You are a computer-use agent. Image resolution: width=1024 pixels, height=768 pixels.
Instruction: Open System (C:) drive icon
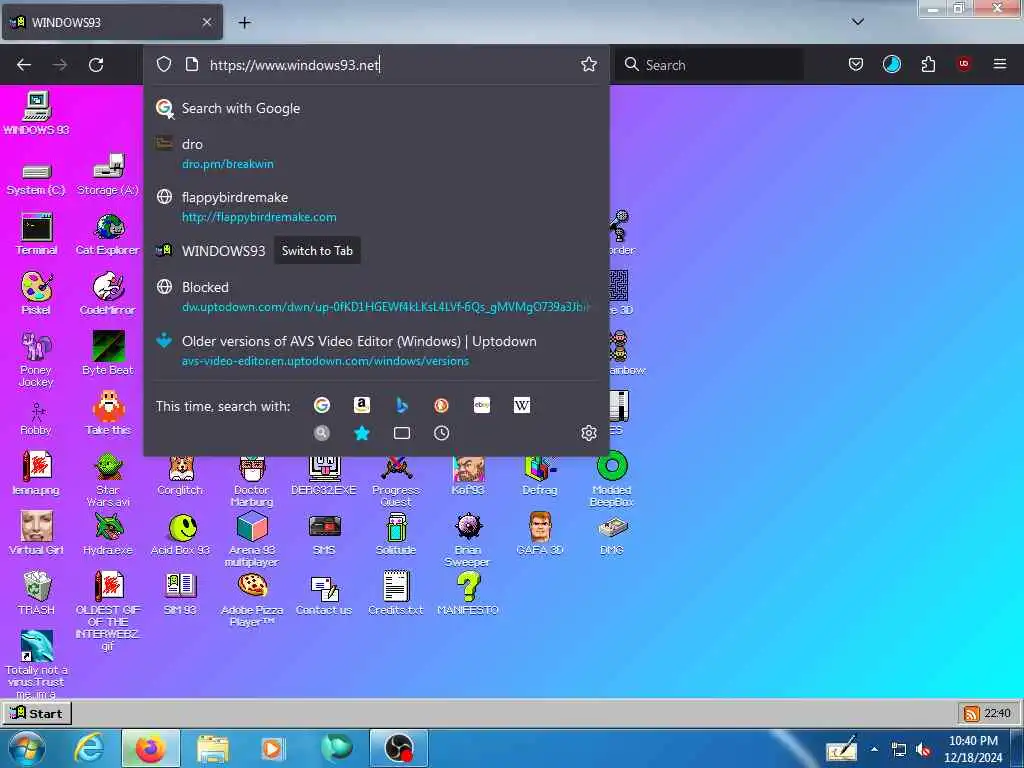pos(36,179)
